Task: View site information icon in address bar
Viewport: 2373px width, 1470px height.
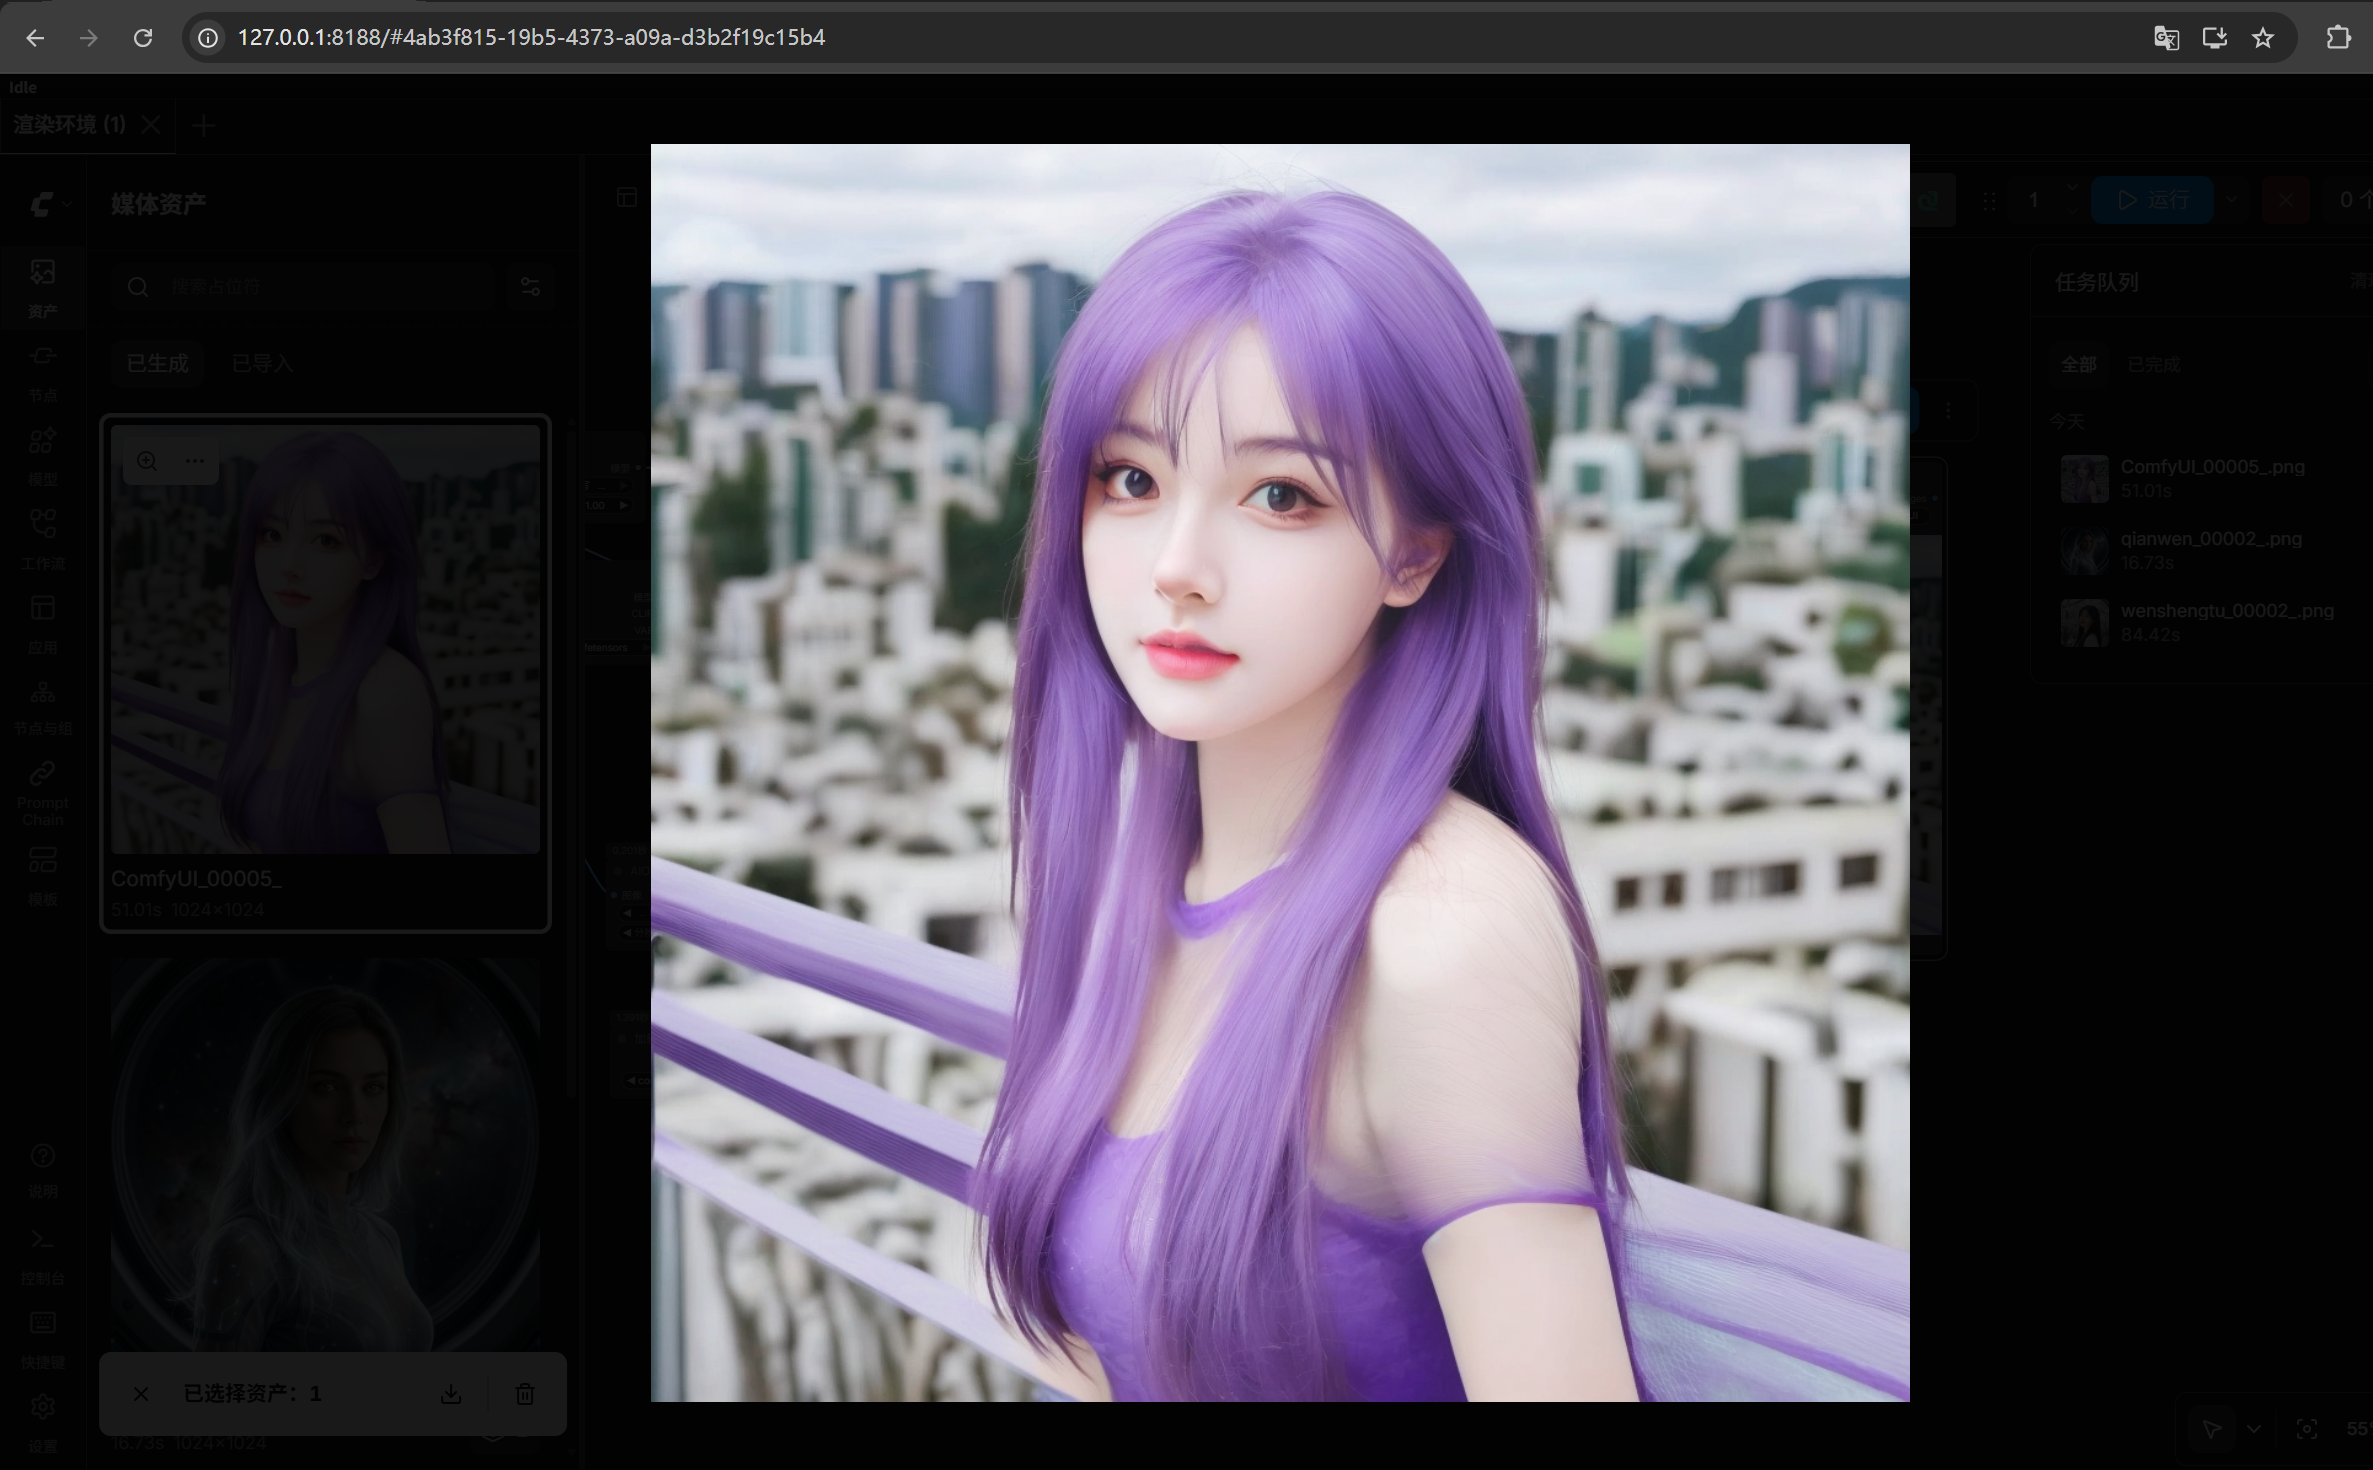Action: click(207, 38)
